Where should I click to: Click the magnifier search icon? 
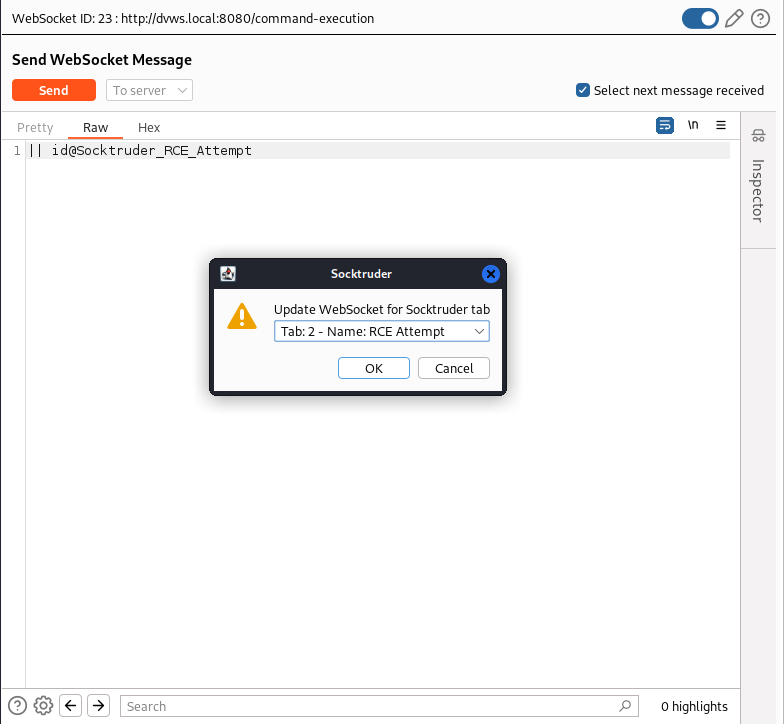[625, 706]
